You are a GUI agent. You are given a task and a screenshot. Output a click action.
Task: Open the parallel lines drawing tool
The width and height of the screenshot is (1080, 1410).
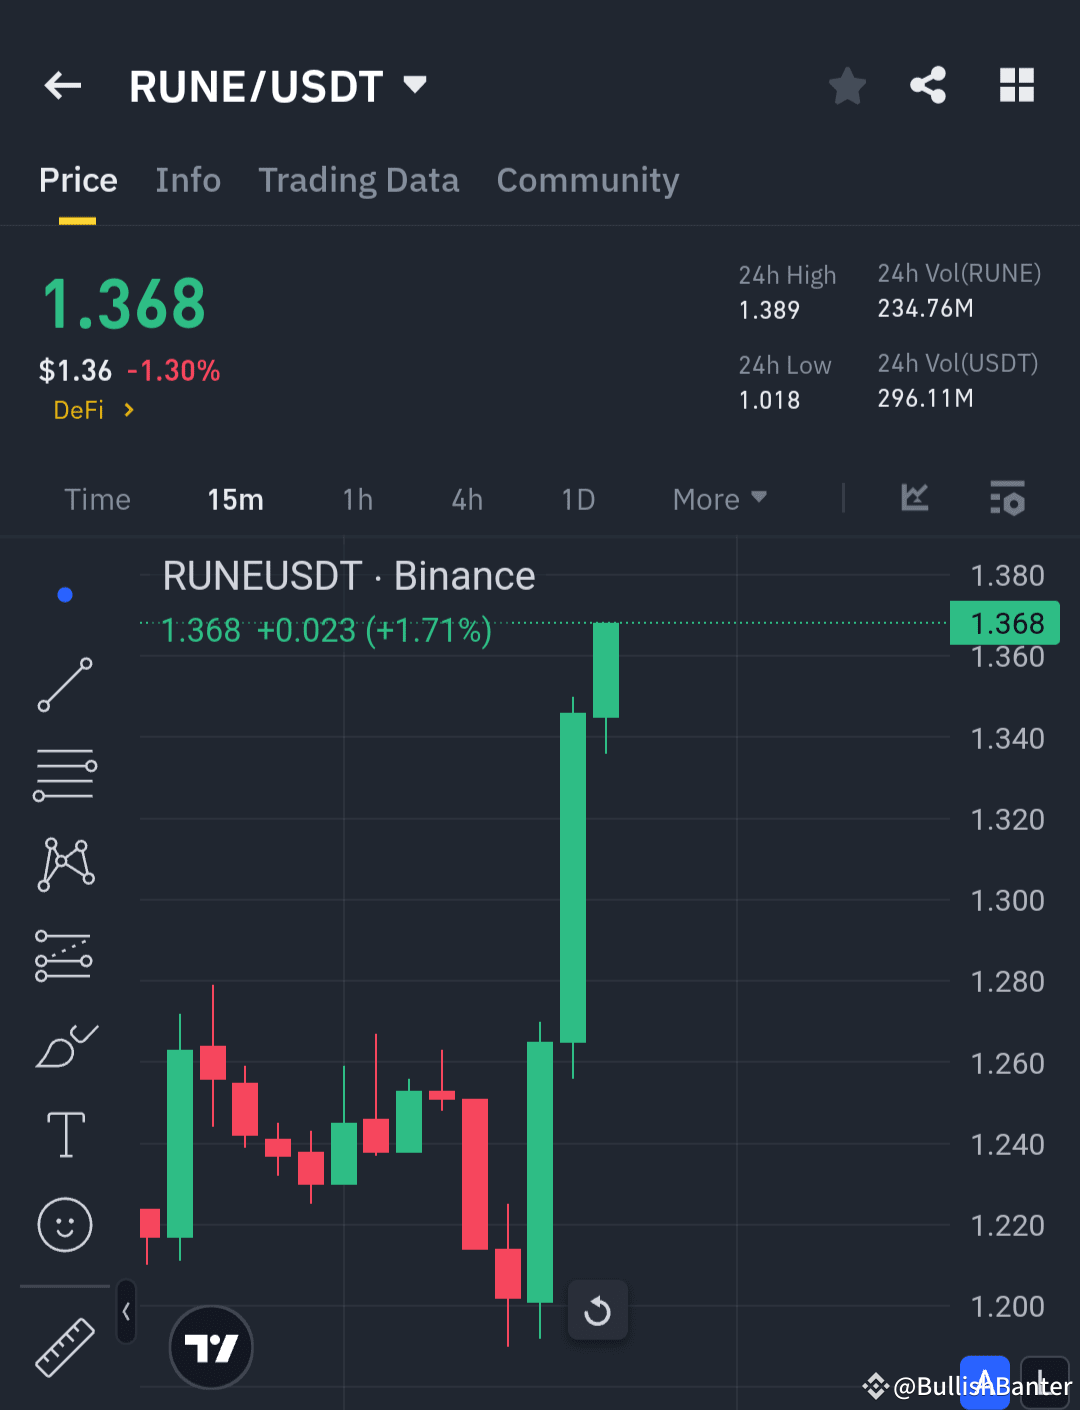pyautogui.click(x=64, y=775)
